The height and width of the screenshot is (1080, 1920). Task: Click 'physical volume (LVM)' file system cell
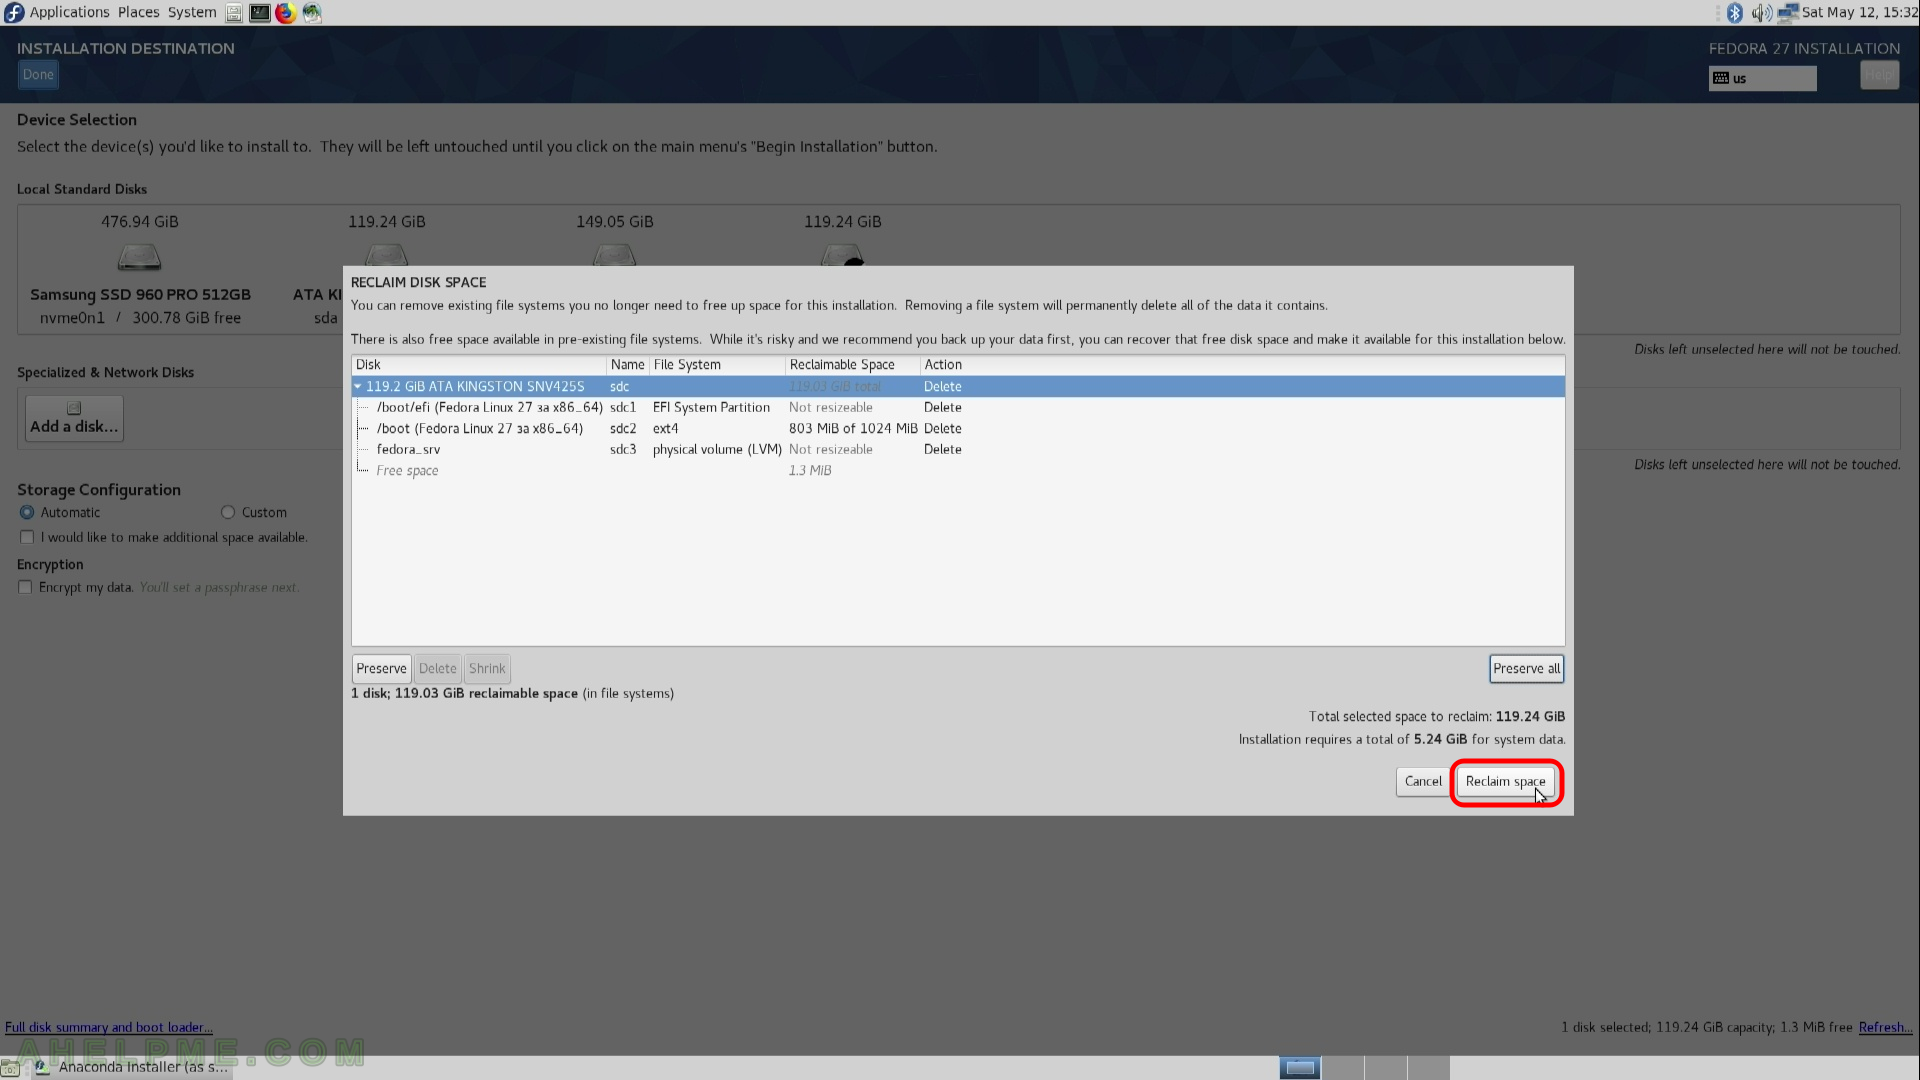tap(717, 449)
